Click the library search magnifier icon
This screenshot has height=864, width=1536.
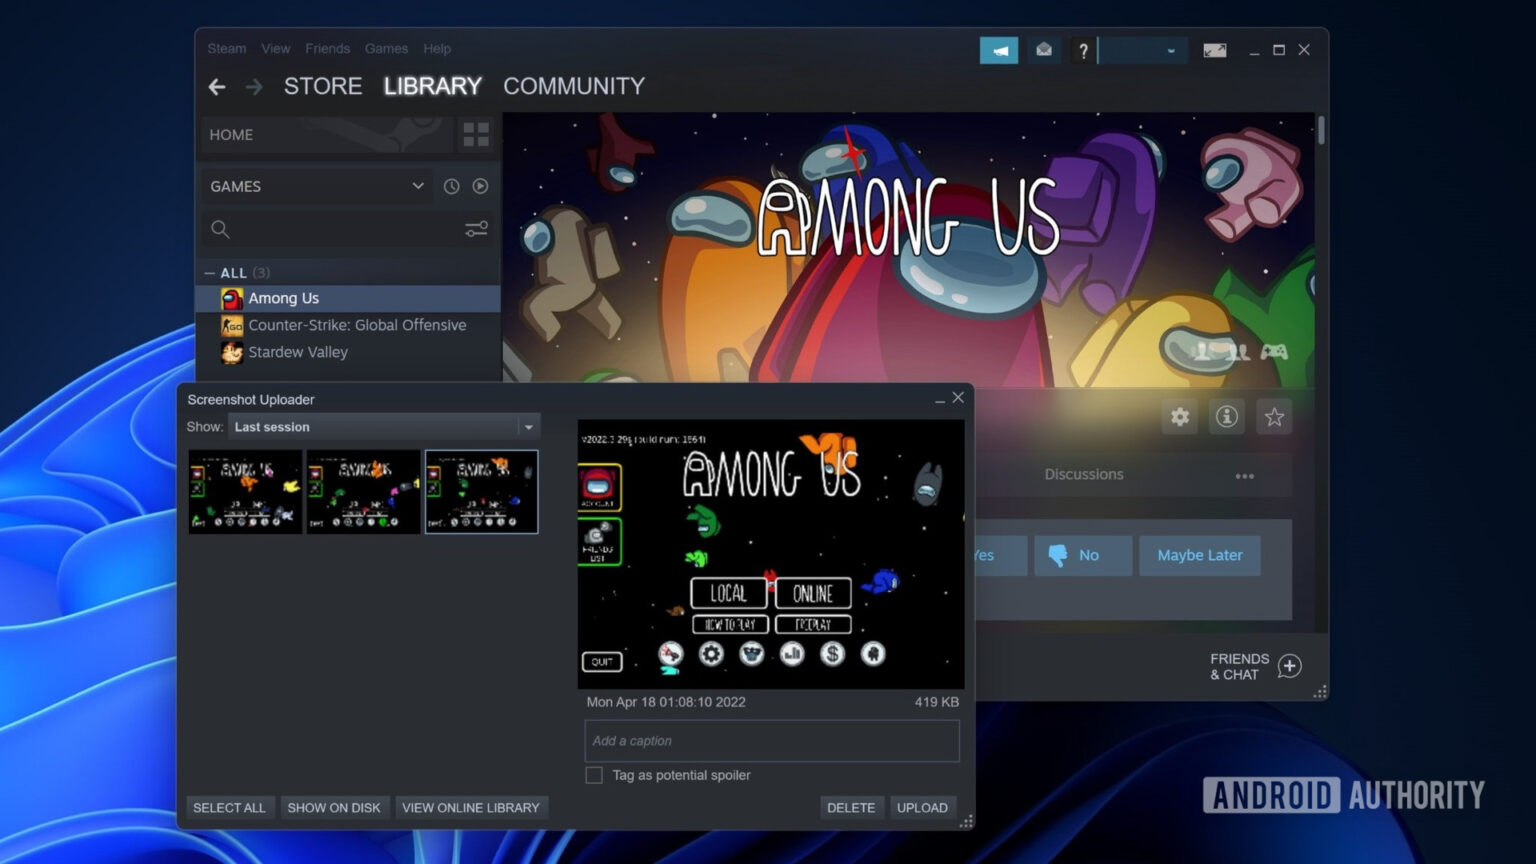[220, 229]
